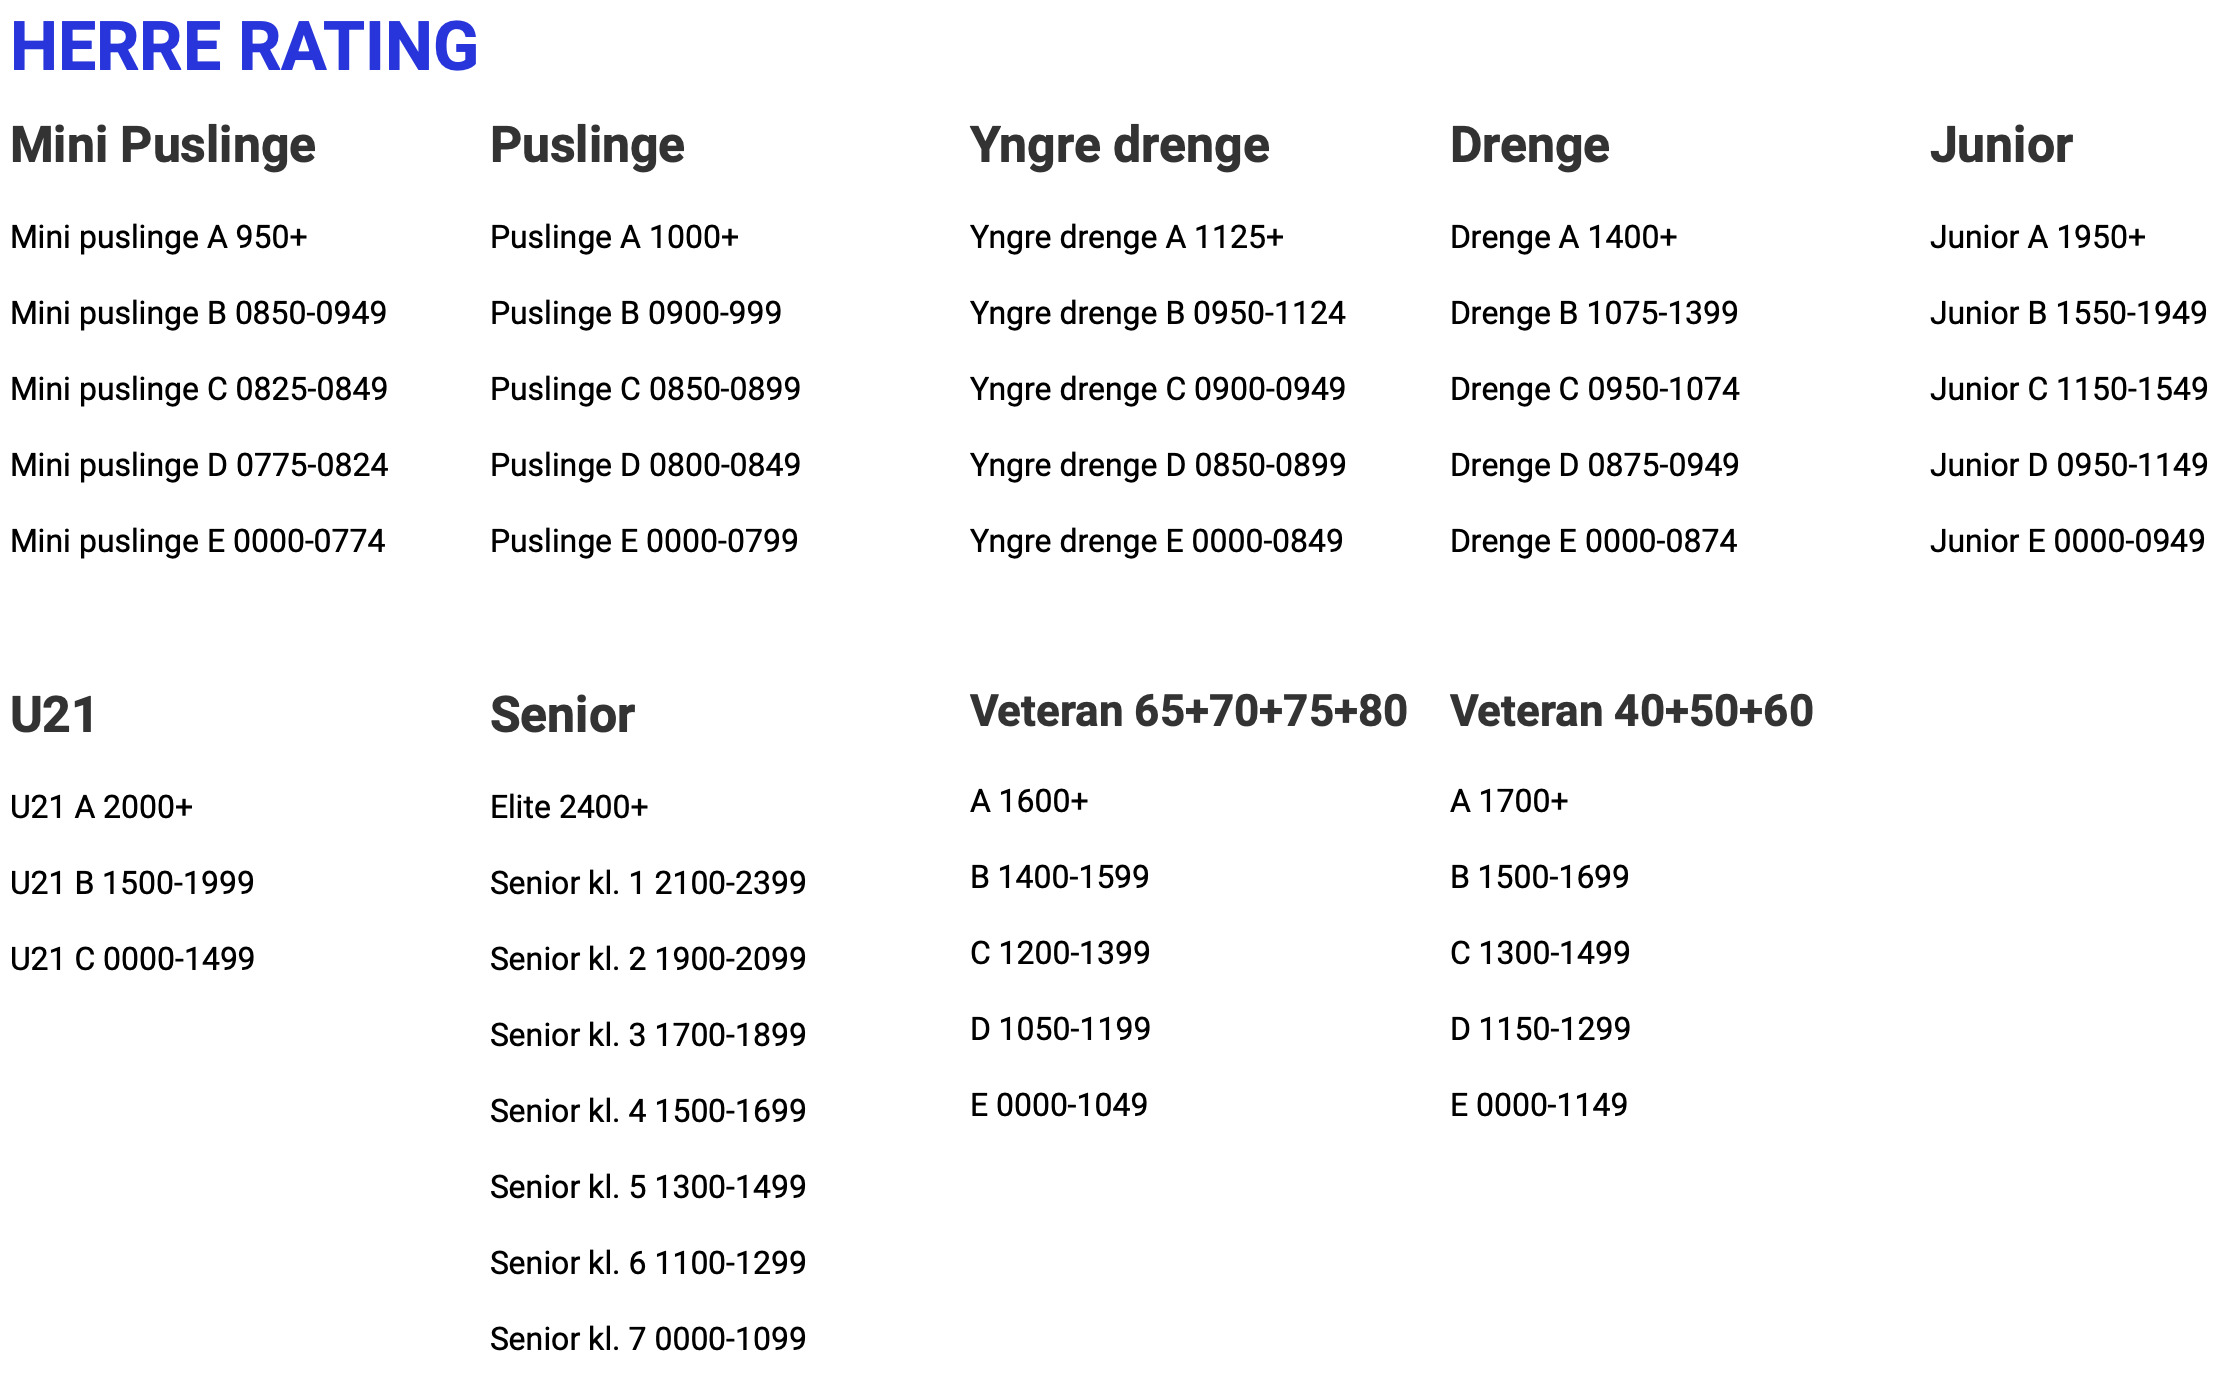Click the Veteran 40+50+60 heading
This screenshot has height=1378, width=2228.
[1632, 712]
